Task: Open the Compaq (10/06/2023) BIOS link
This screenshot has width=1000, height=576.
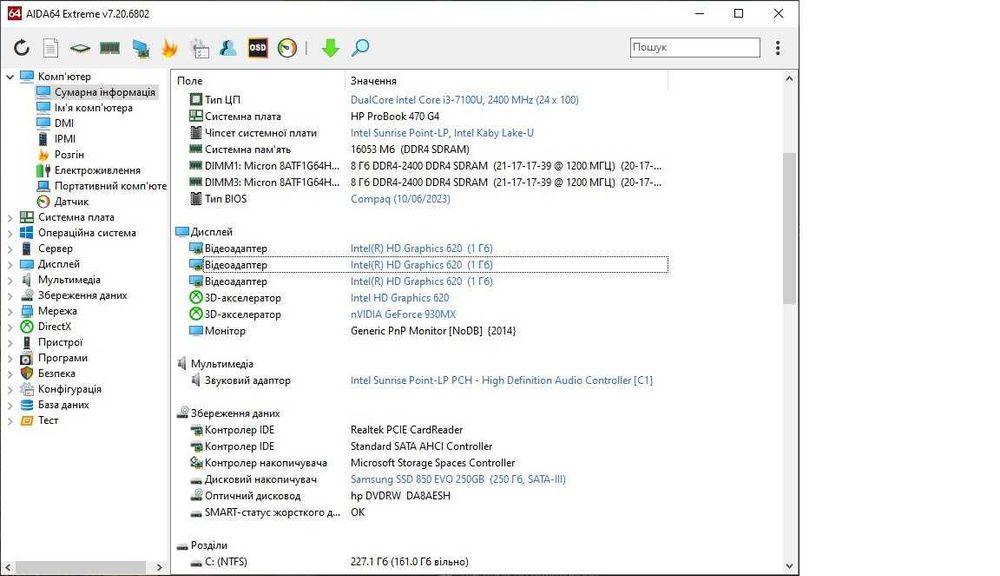Action: 400,199
